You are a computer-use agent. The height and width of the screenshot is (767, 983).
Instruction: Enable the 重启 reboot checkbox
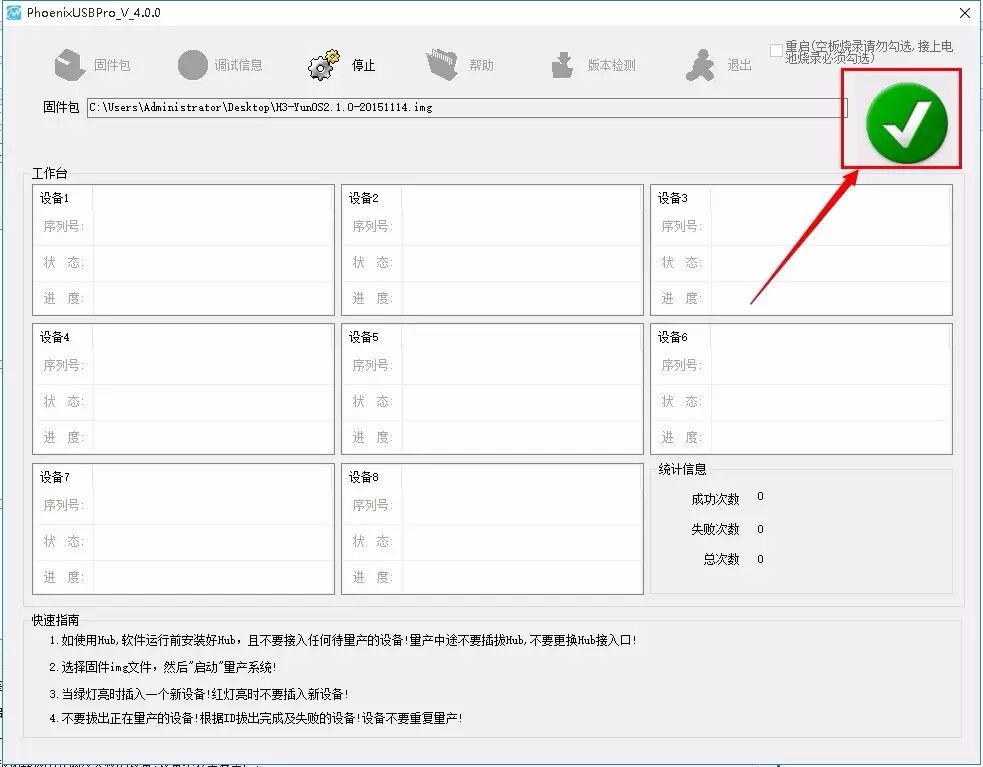pos(776,50)
